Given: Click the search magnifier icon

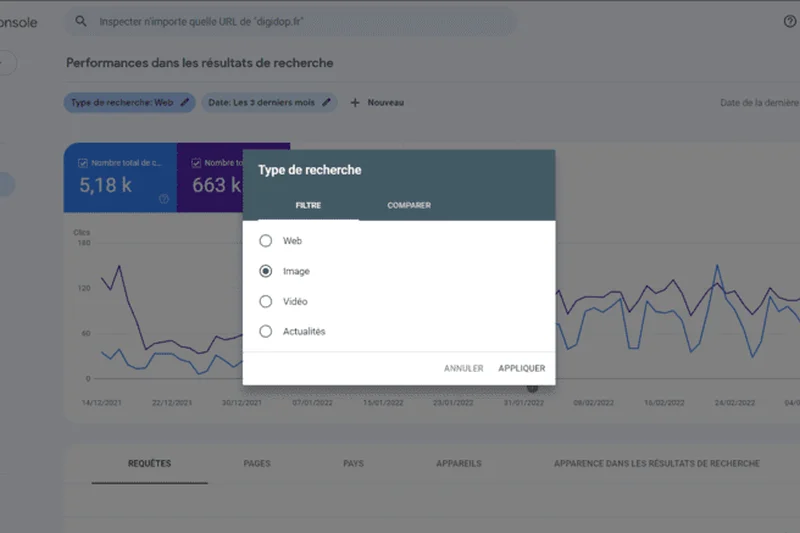Looking at the screenshot, I should pyautogui.click(x=81, y=21).
